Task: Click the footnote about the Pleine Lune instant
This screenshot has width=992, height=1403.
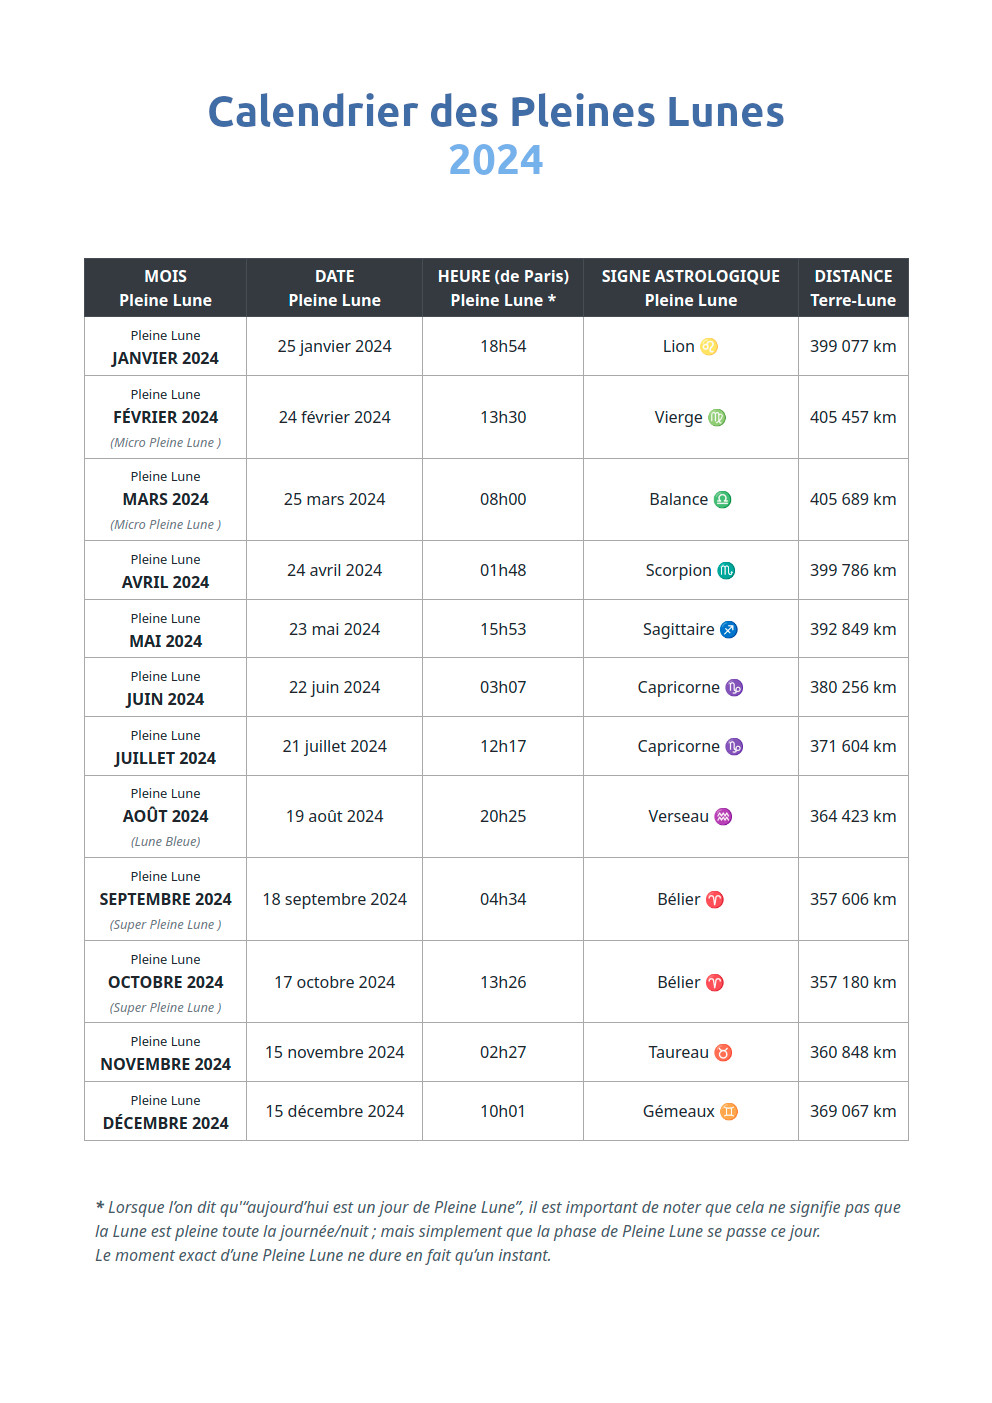Action: (498, 1232)
